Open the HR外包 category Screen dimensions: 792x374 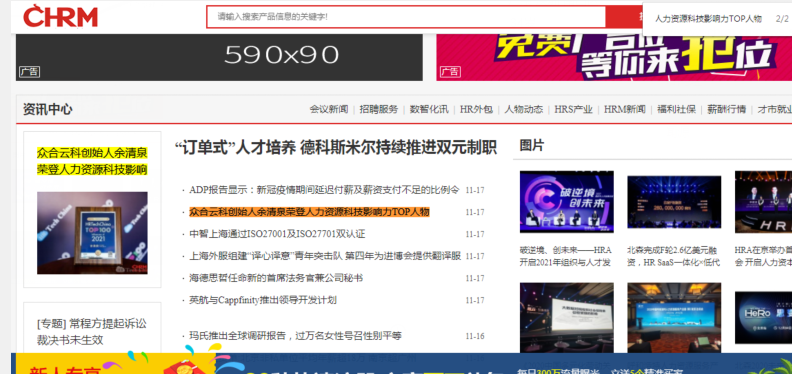[x=476, y=109]
